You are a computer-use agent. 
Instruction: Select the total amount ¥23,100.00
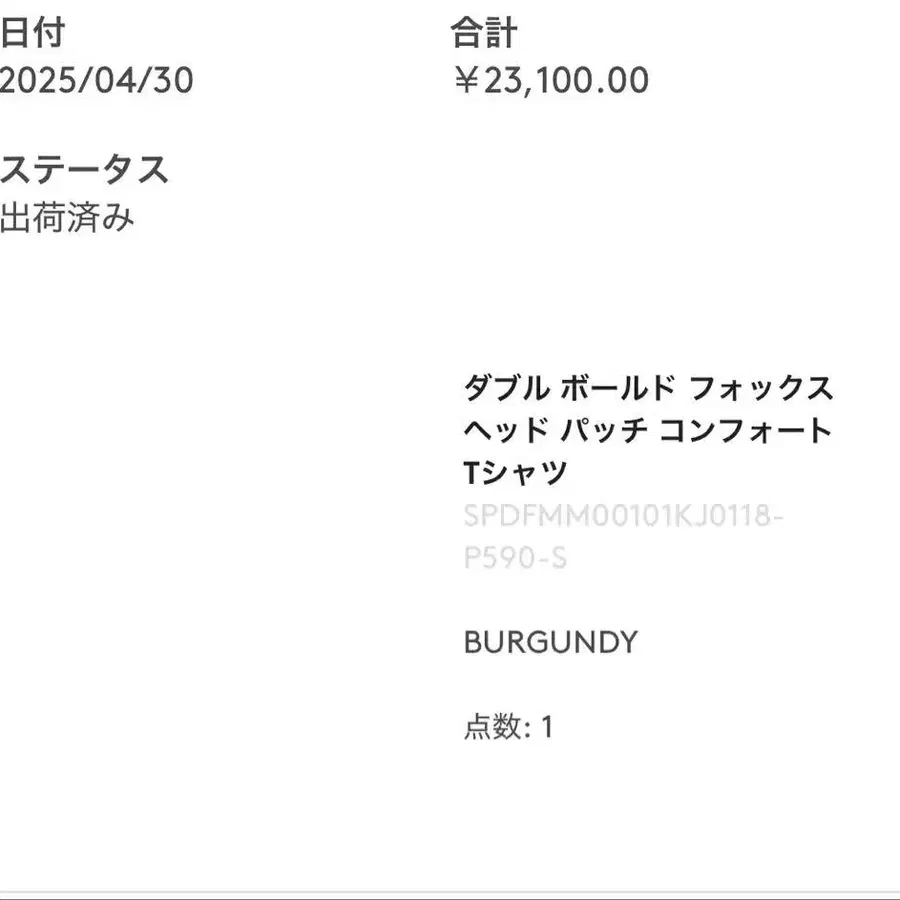pyautogui.click(x=552, y=80)
